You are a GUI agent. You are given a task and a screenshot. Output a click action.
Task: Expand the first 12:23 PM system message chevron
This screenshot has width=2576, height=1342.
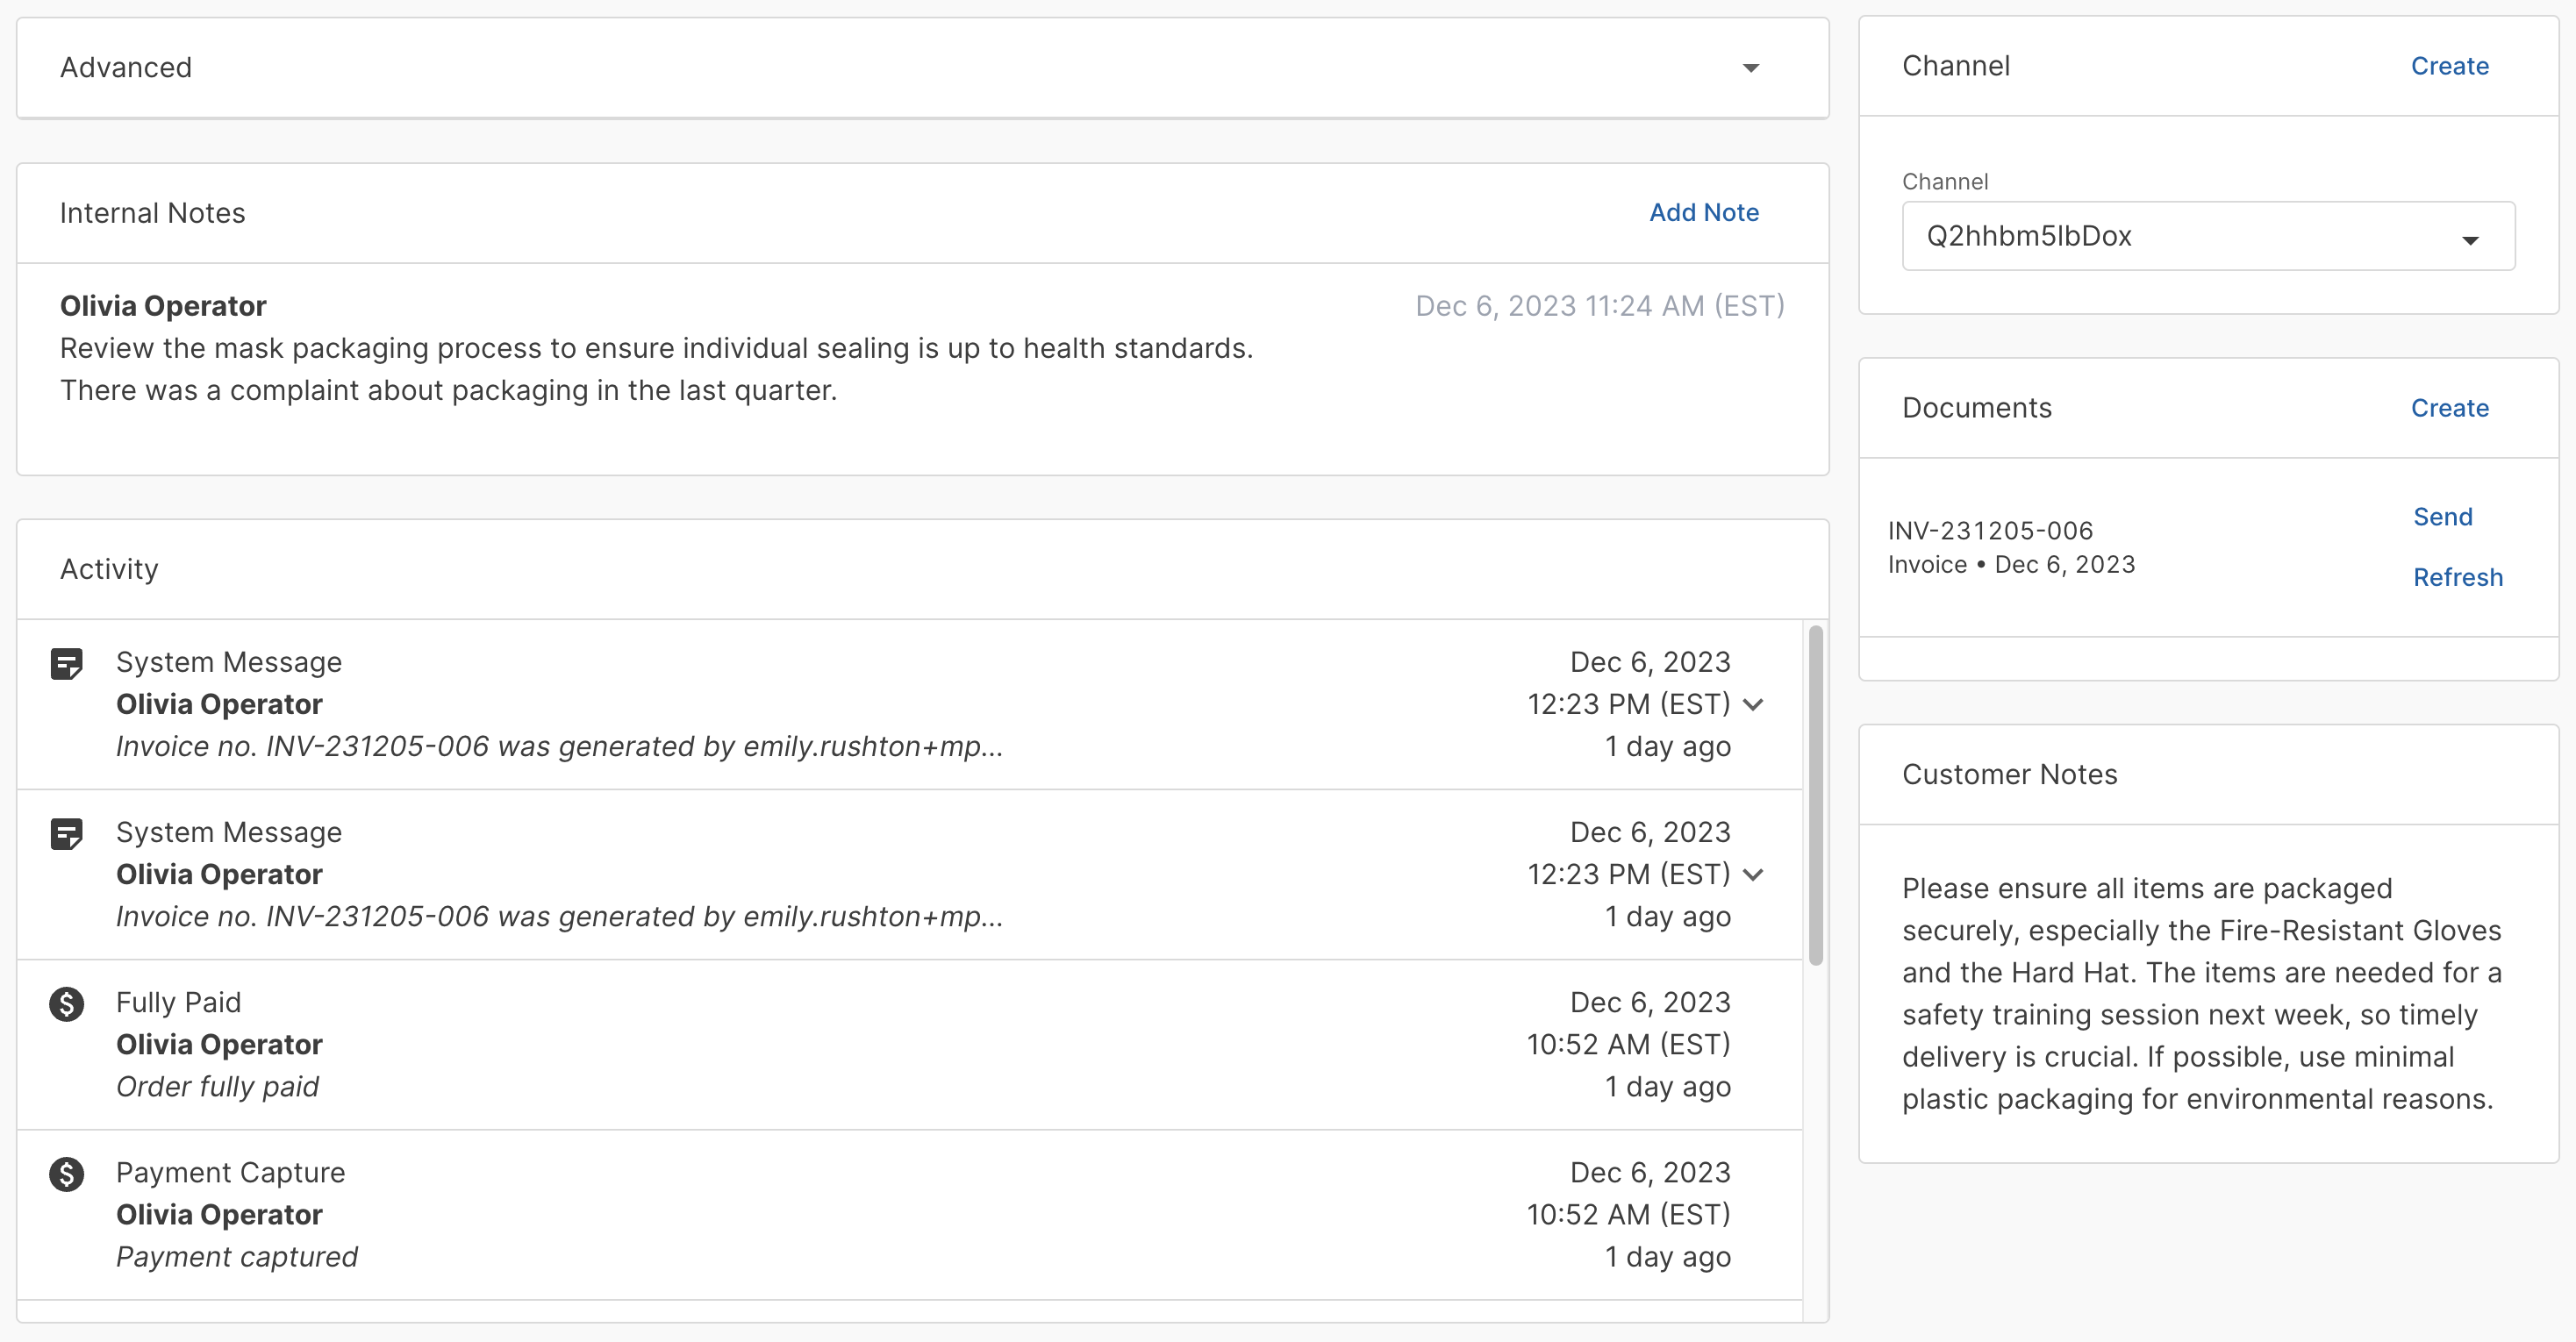[1753, 704]
